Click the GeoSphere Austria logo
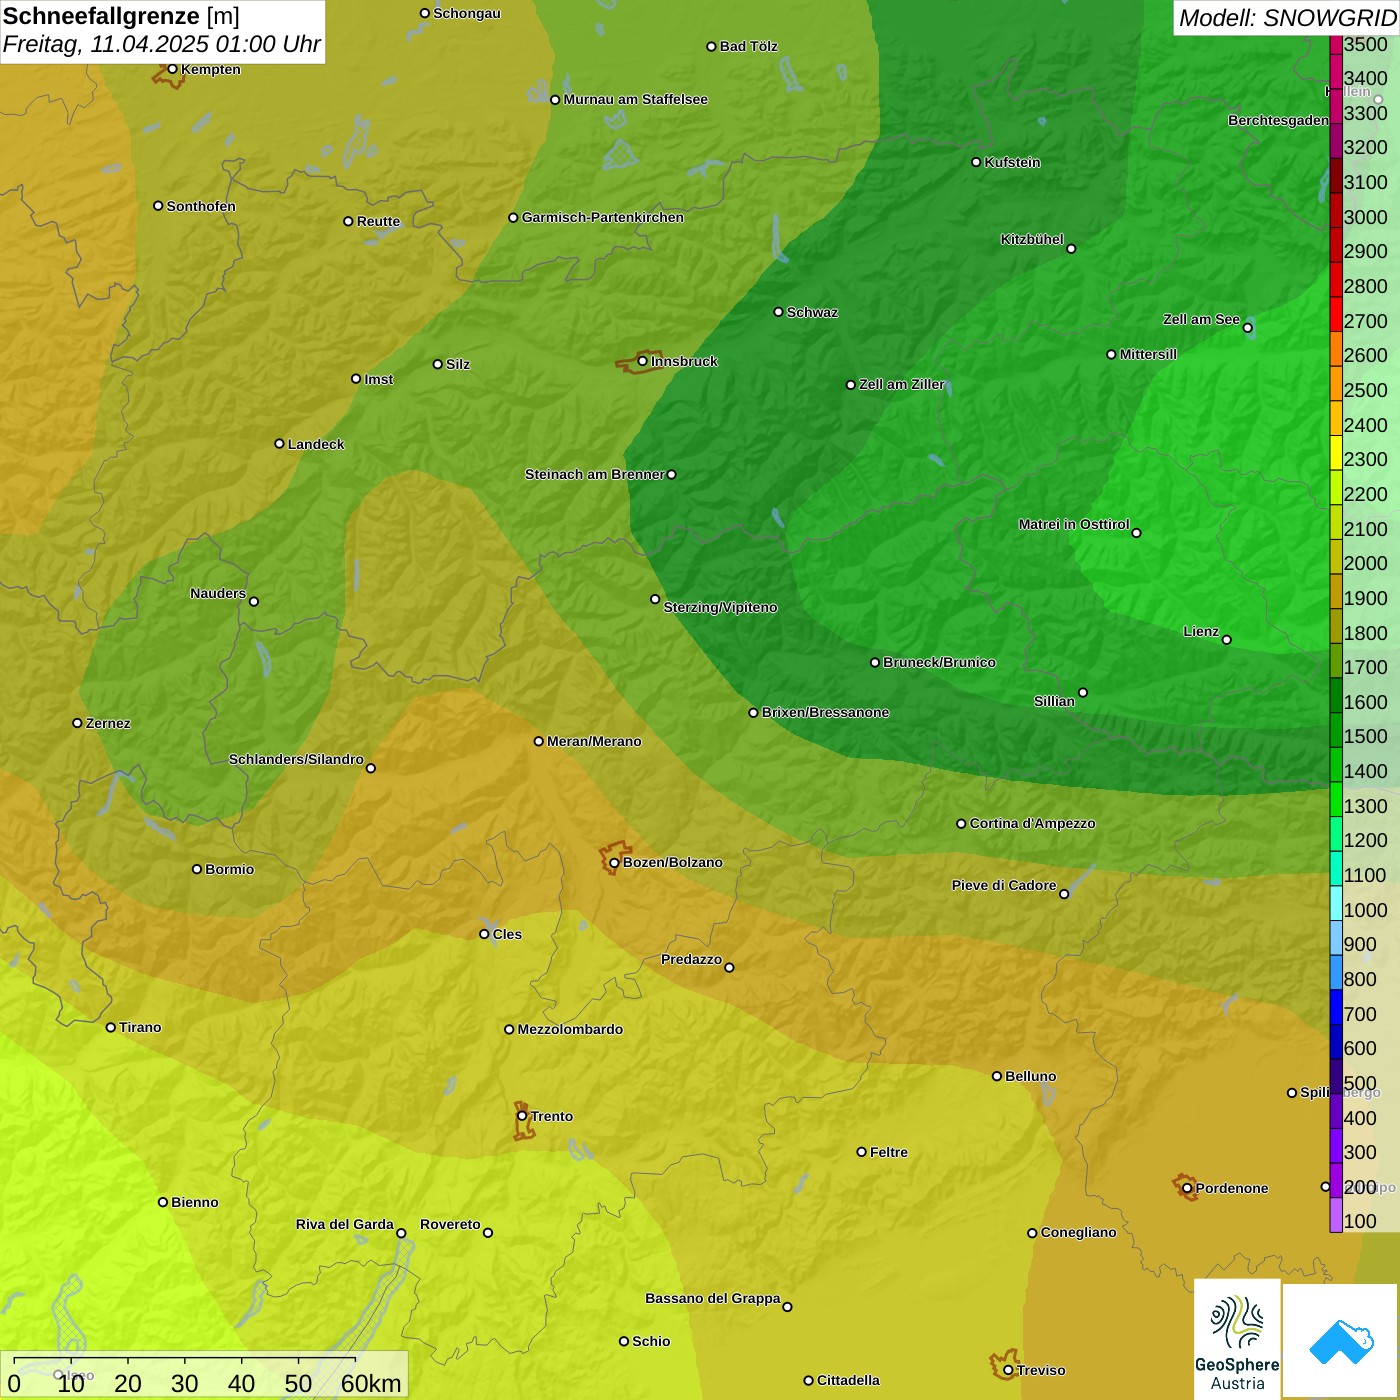Viewport: 1400px width, 1400px height. coord(1237,1339)
